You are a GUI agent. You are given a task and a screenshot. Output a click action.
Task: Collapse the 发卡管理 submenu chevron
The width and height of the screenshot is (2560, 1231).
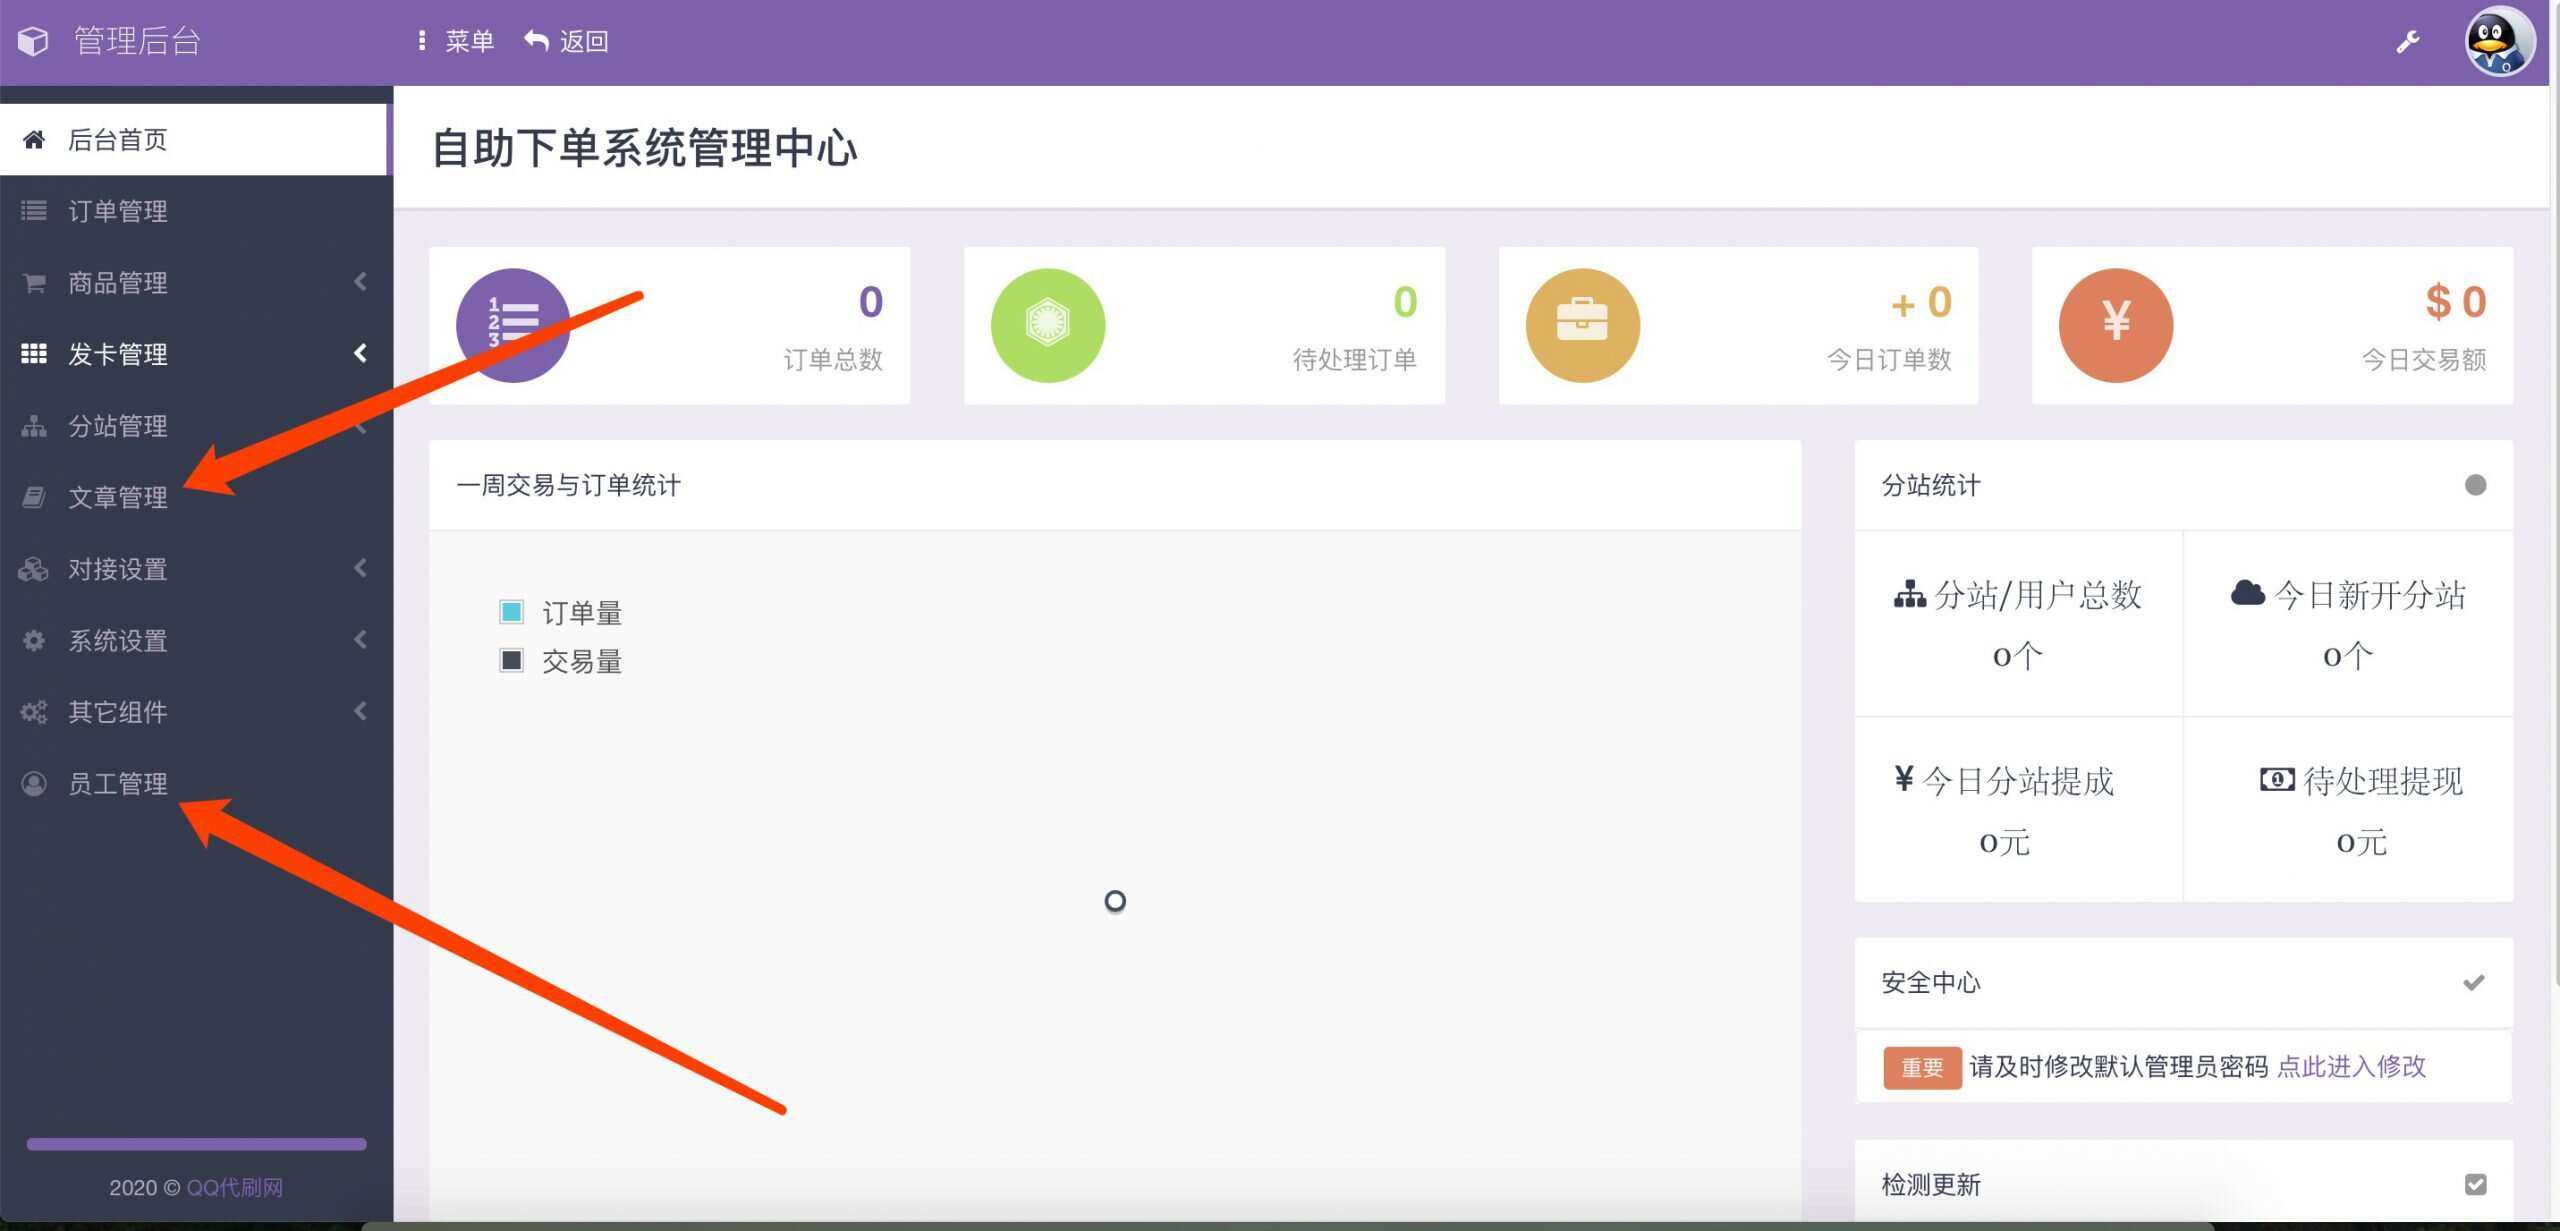coord(362,354)
